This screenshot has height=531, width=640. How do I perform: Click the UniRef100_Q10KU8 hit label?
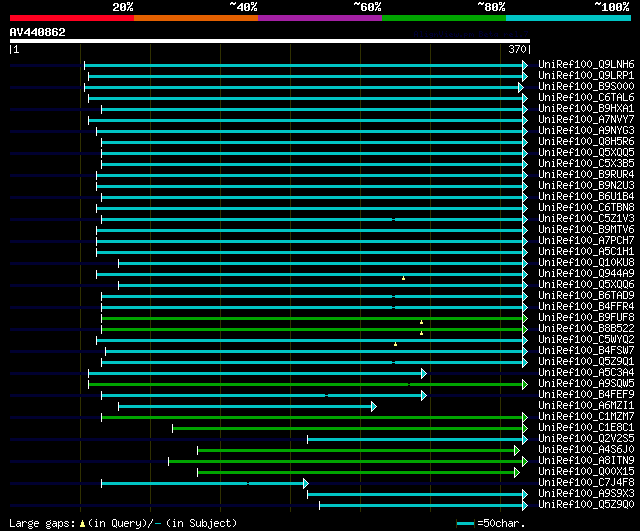(x=586, y=263)
